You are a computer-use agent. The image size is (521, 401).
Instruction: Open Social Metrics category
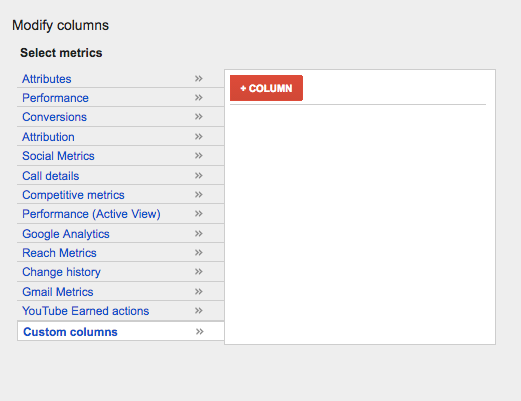tap(58, 156)
